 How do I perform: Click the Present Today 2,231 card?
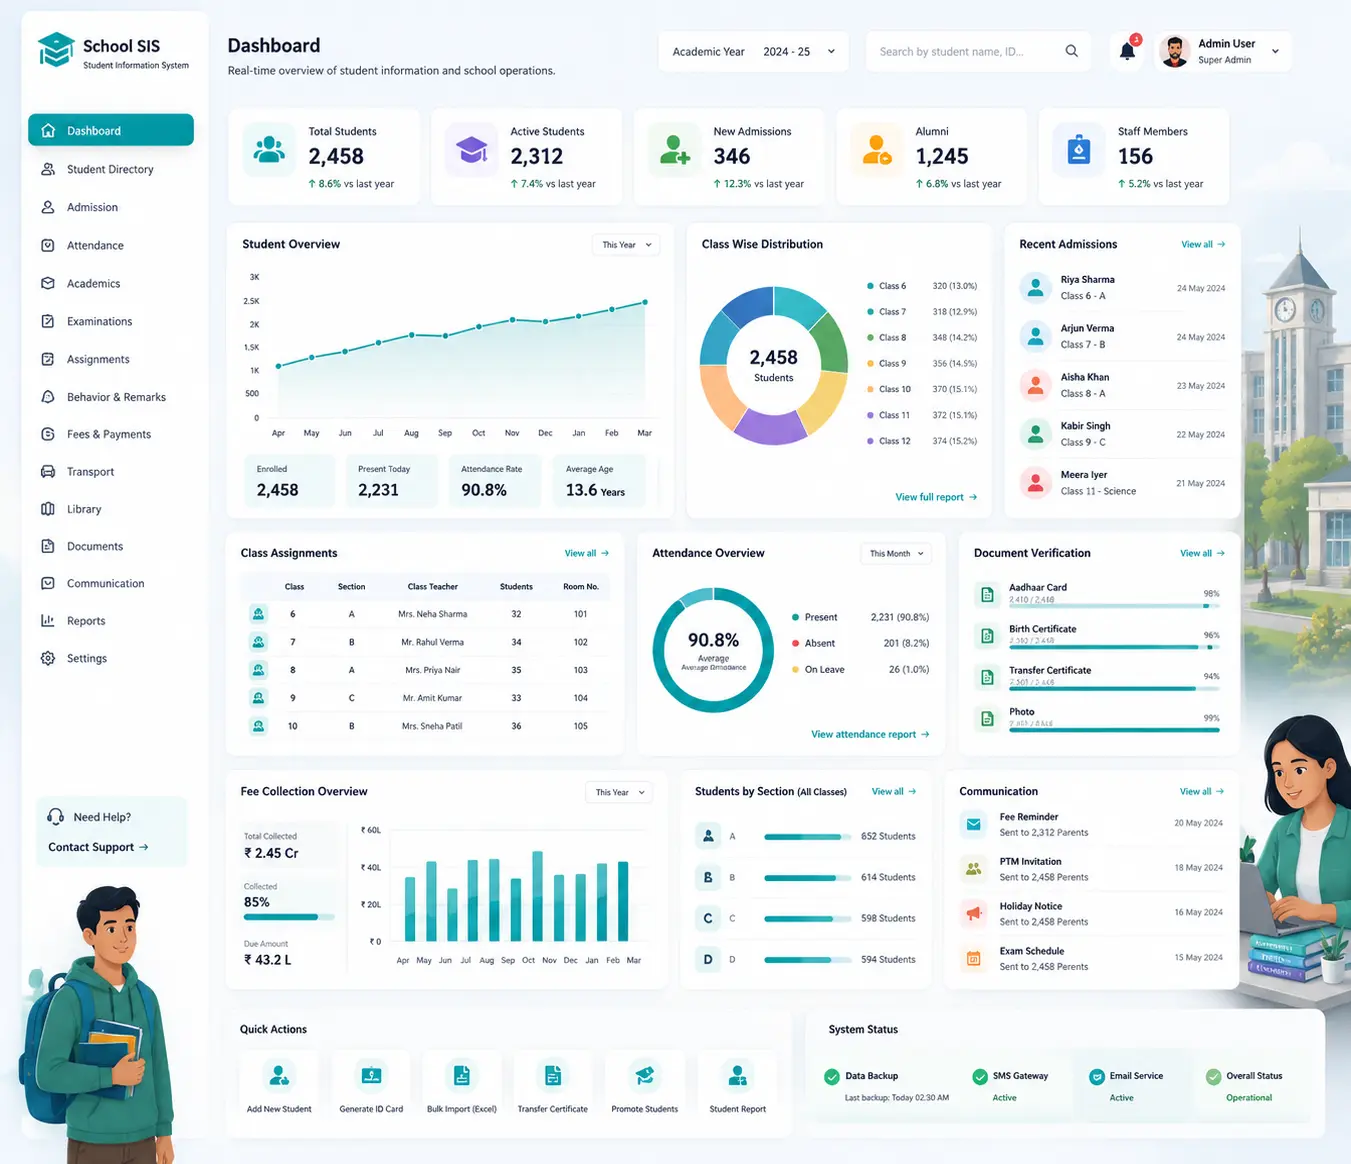coord(391,481)
